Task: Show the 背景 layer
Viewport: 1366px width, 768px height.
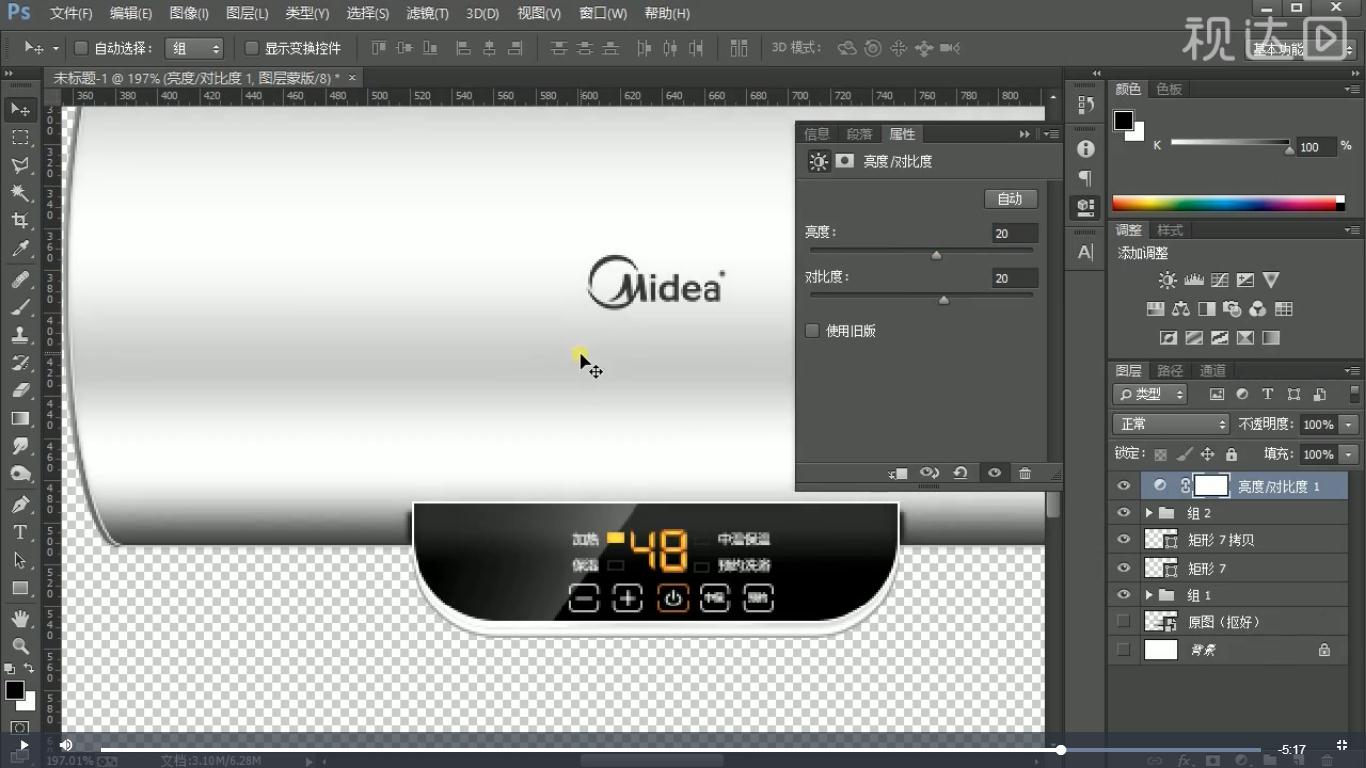Action: [1124, 650]
